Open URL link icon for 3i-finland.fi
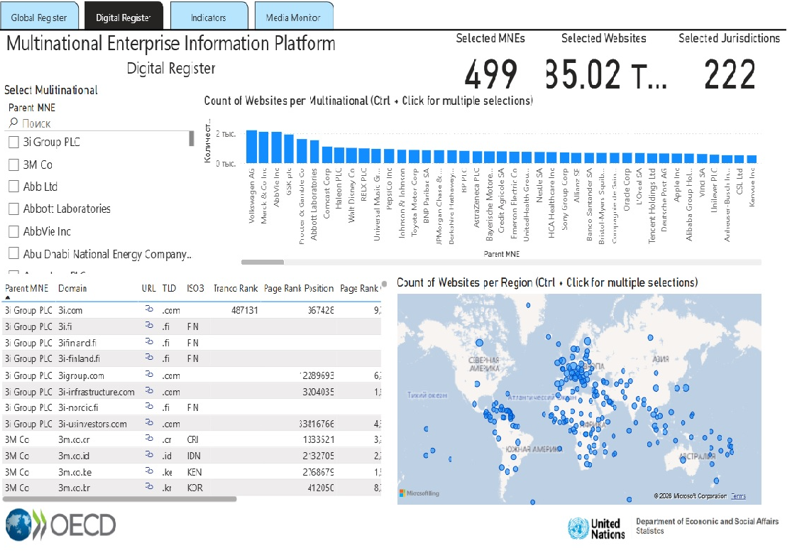790x551 pixels. [x=149, y=358]
